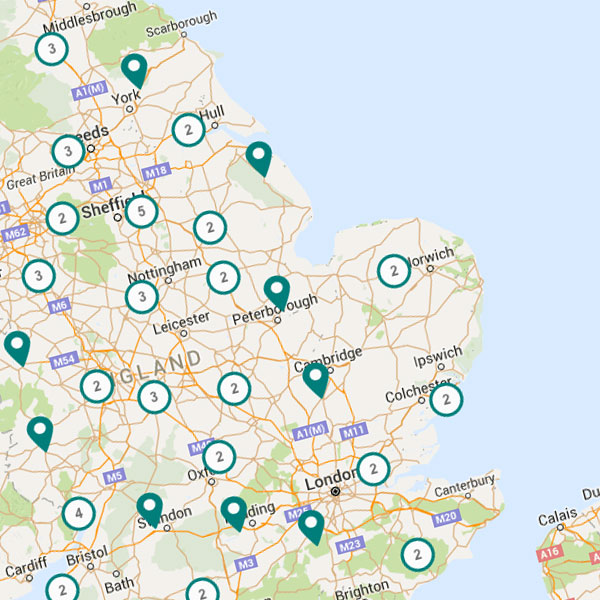Open the 5 cluster near Sheffield
Screen dimensions: 600x600
coord(142,212)
